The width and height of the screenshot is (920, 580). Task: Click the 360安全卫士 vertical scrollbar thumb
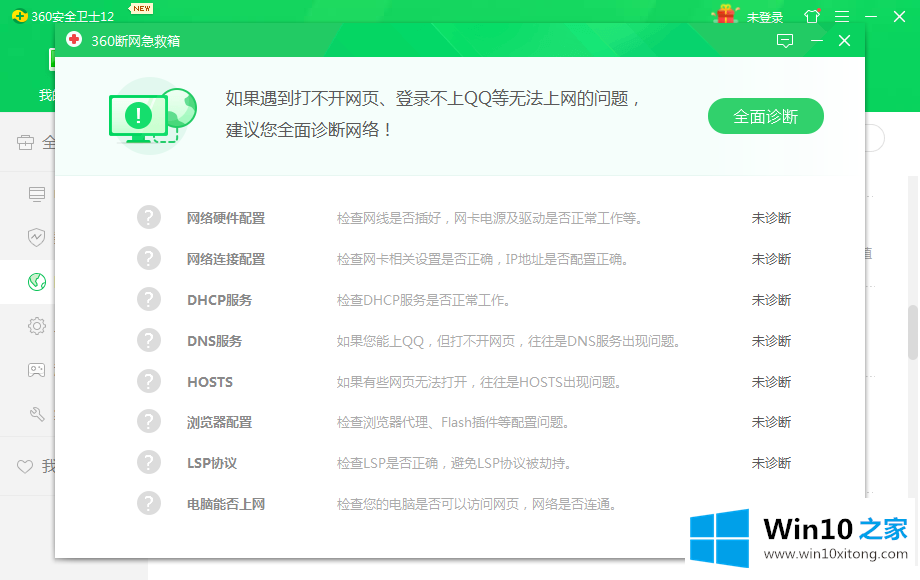913,332
